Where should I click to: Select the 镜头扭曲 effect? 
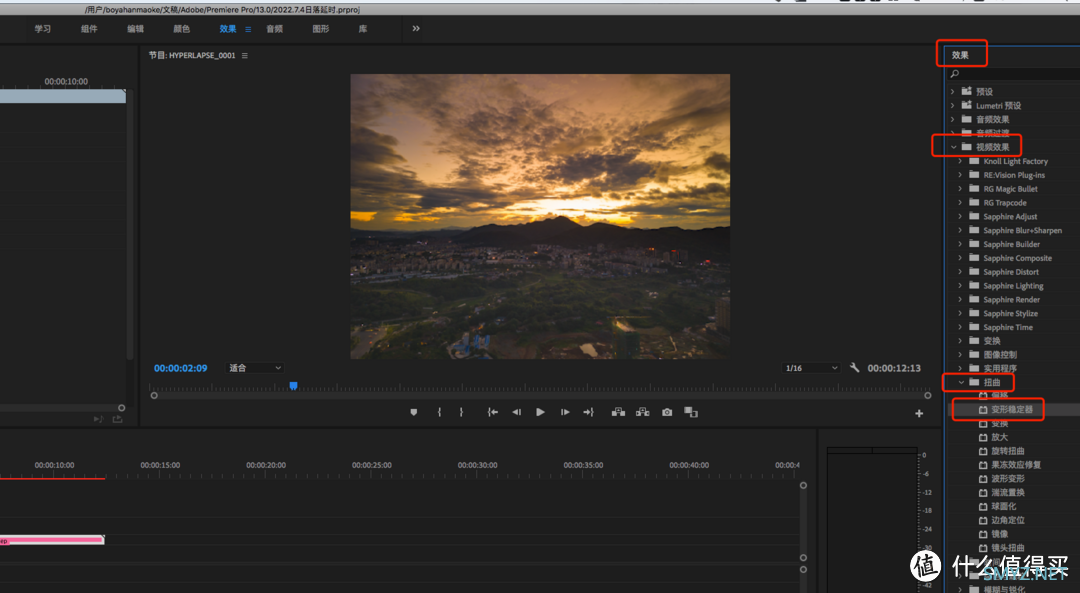point(1008,548)
